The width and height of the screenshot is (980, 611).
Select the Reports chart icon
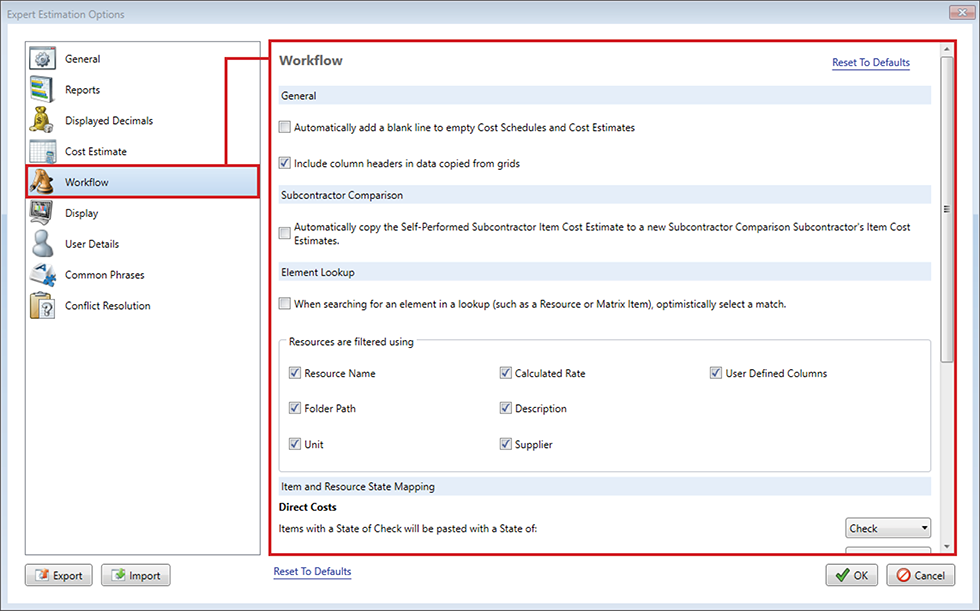point(43,90)
